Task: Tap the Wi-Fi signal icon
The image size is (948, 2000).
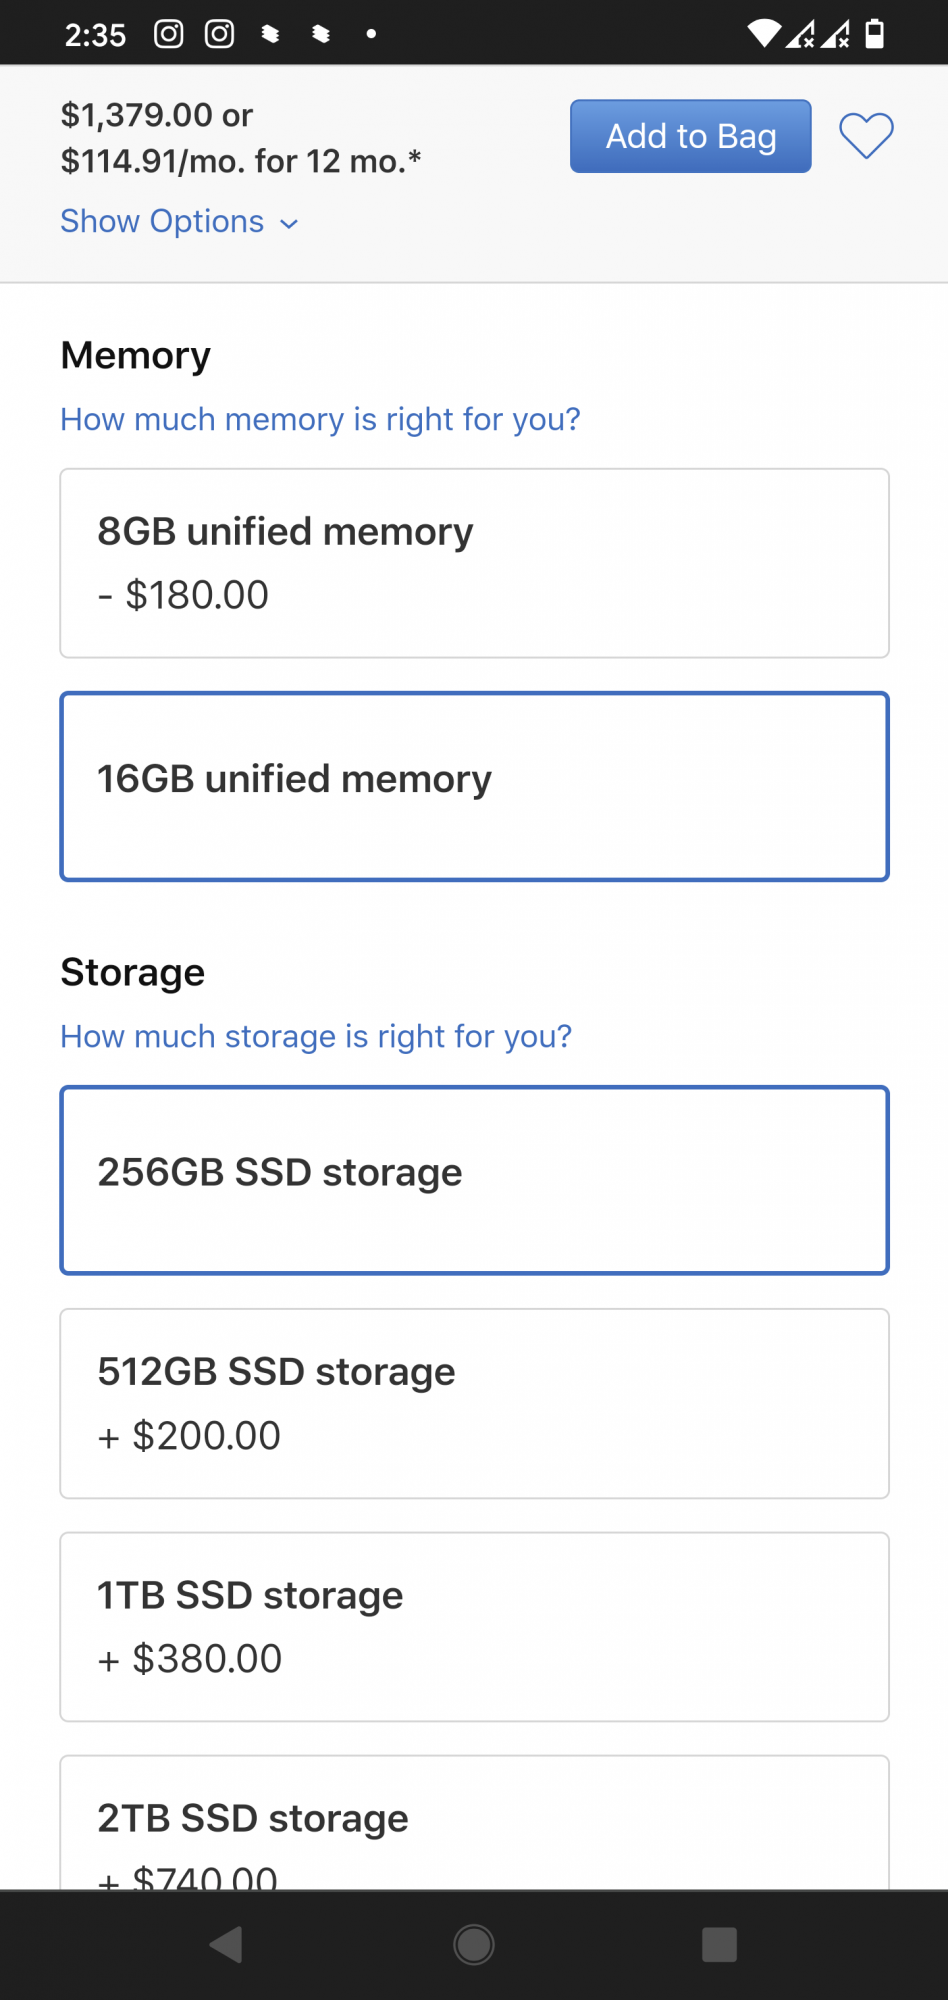Action: point(764,34)
